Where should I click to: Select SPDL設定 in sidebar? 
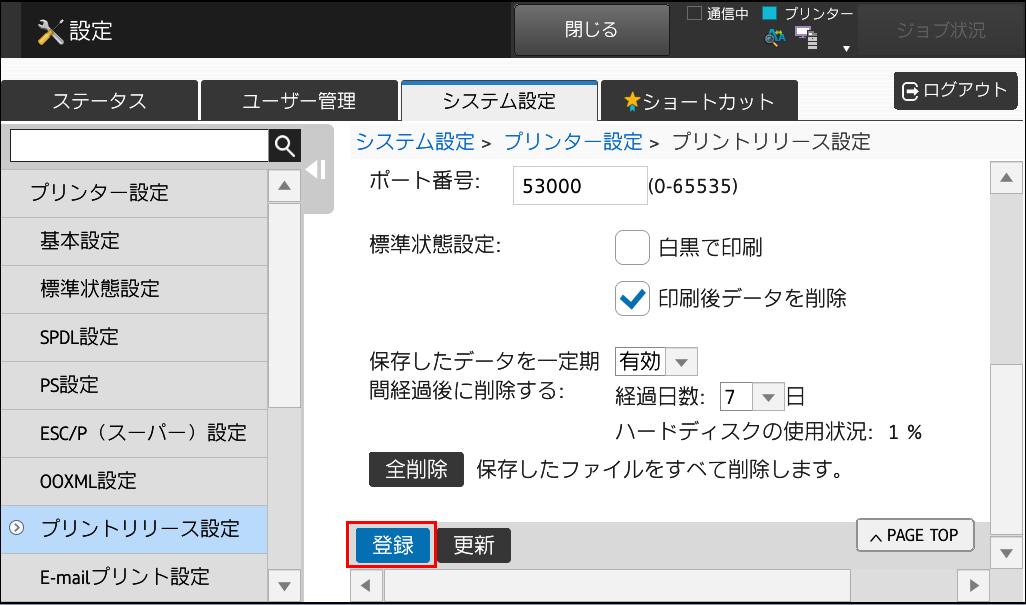coord(134,337)
